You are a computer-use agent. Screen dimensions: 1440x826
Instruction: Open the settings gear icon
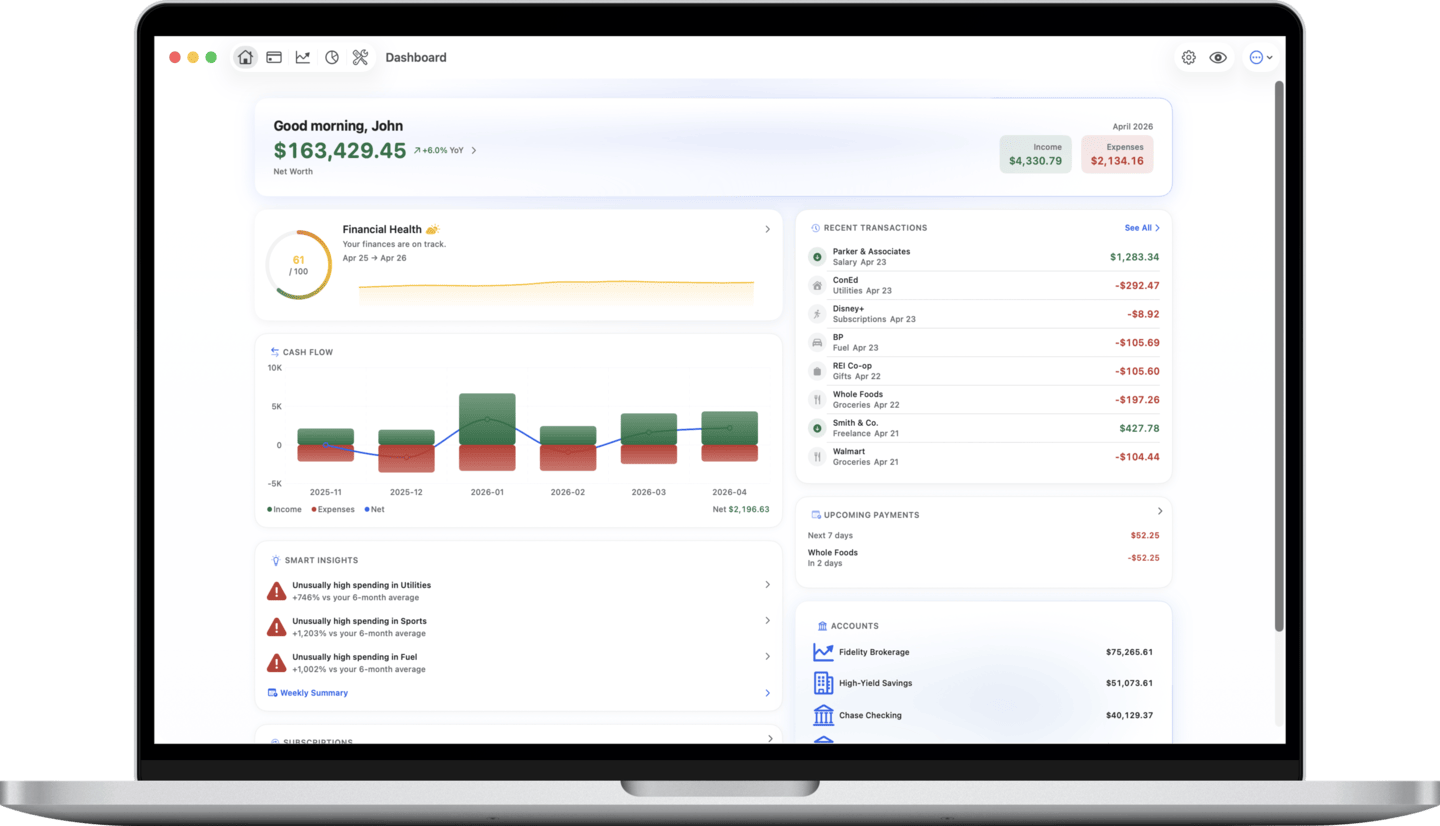point(1189,58)
